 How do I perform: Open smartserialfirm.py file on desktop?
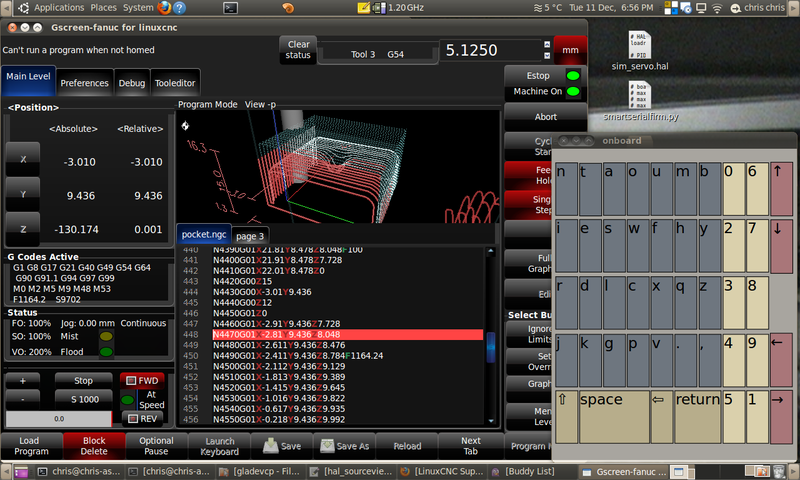click(x=640, y=101)
